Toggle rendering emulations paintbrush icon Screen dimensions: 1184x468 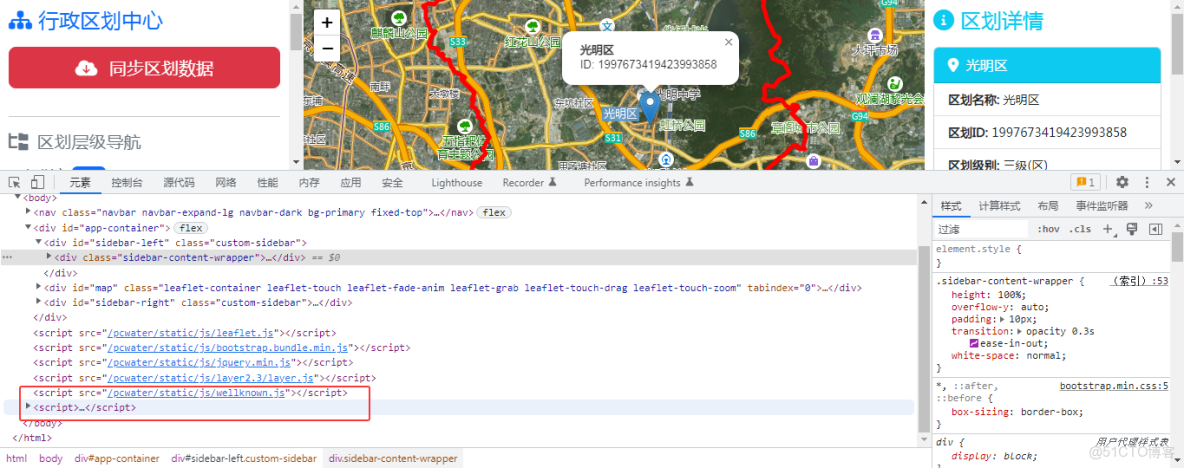[x=1131, y=229]
